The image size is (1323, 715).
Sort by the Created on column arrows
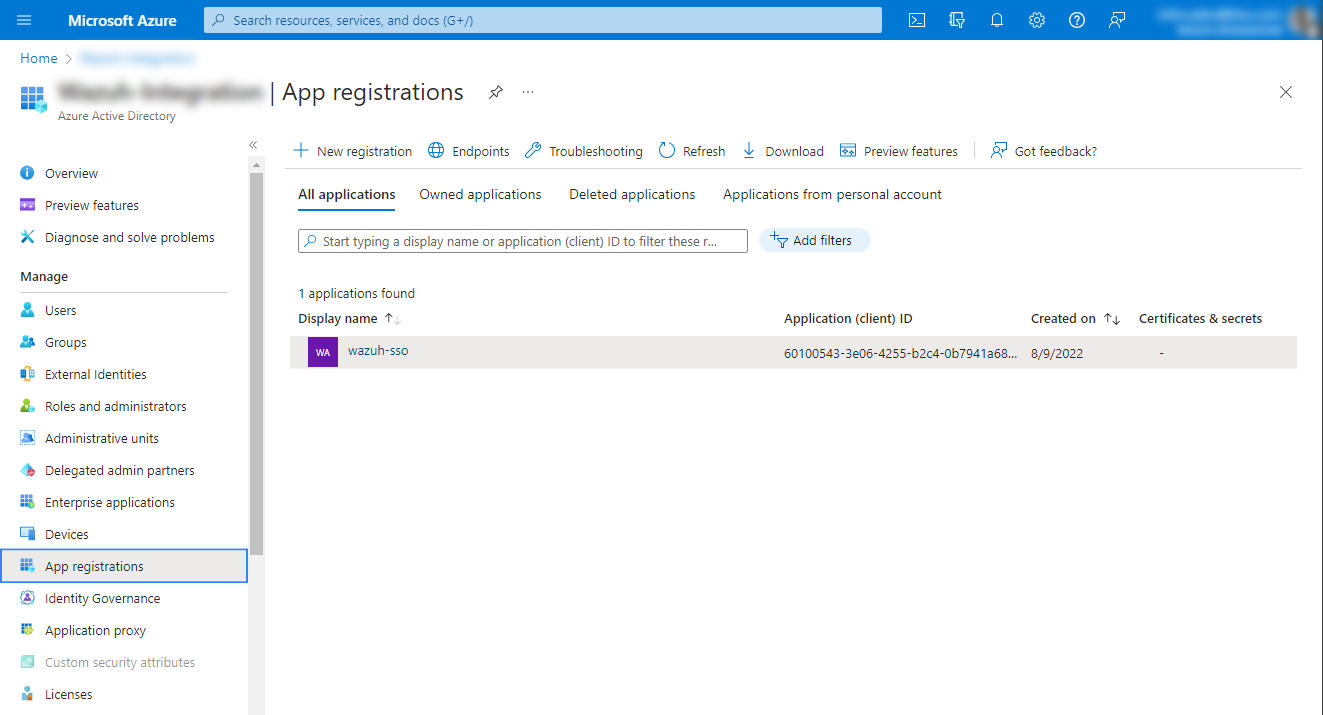point(1111,318)
